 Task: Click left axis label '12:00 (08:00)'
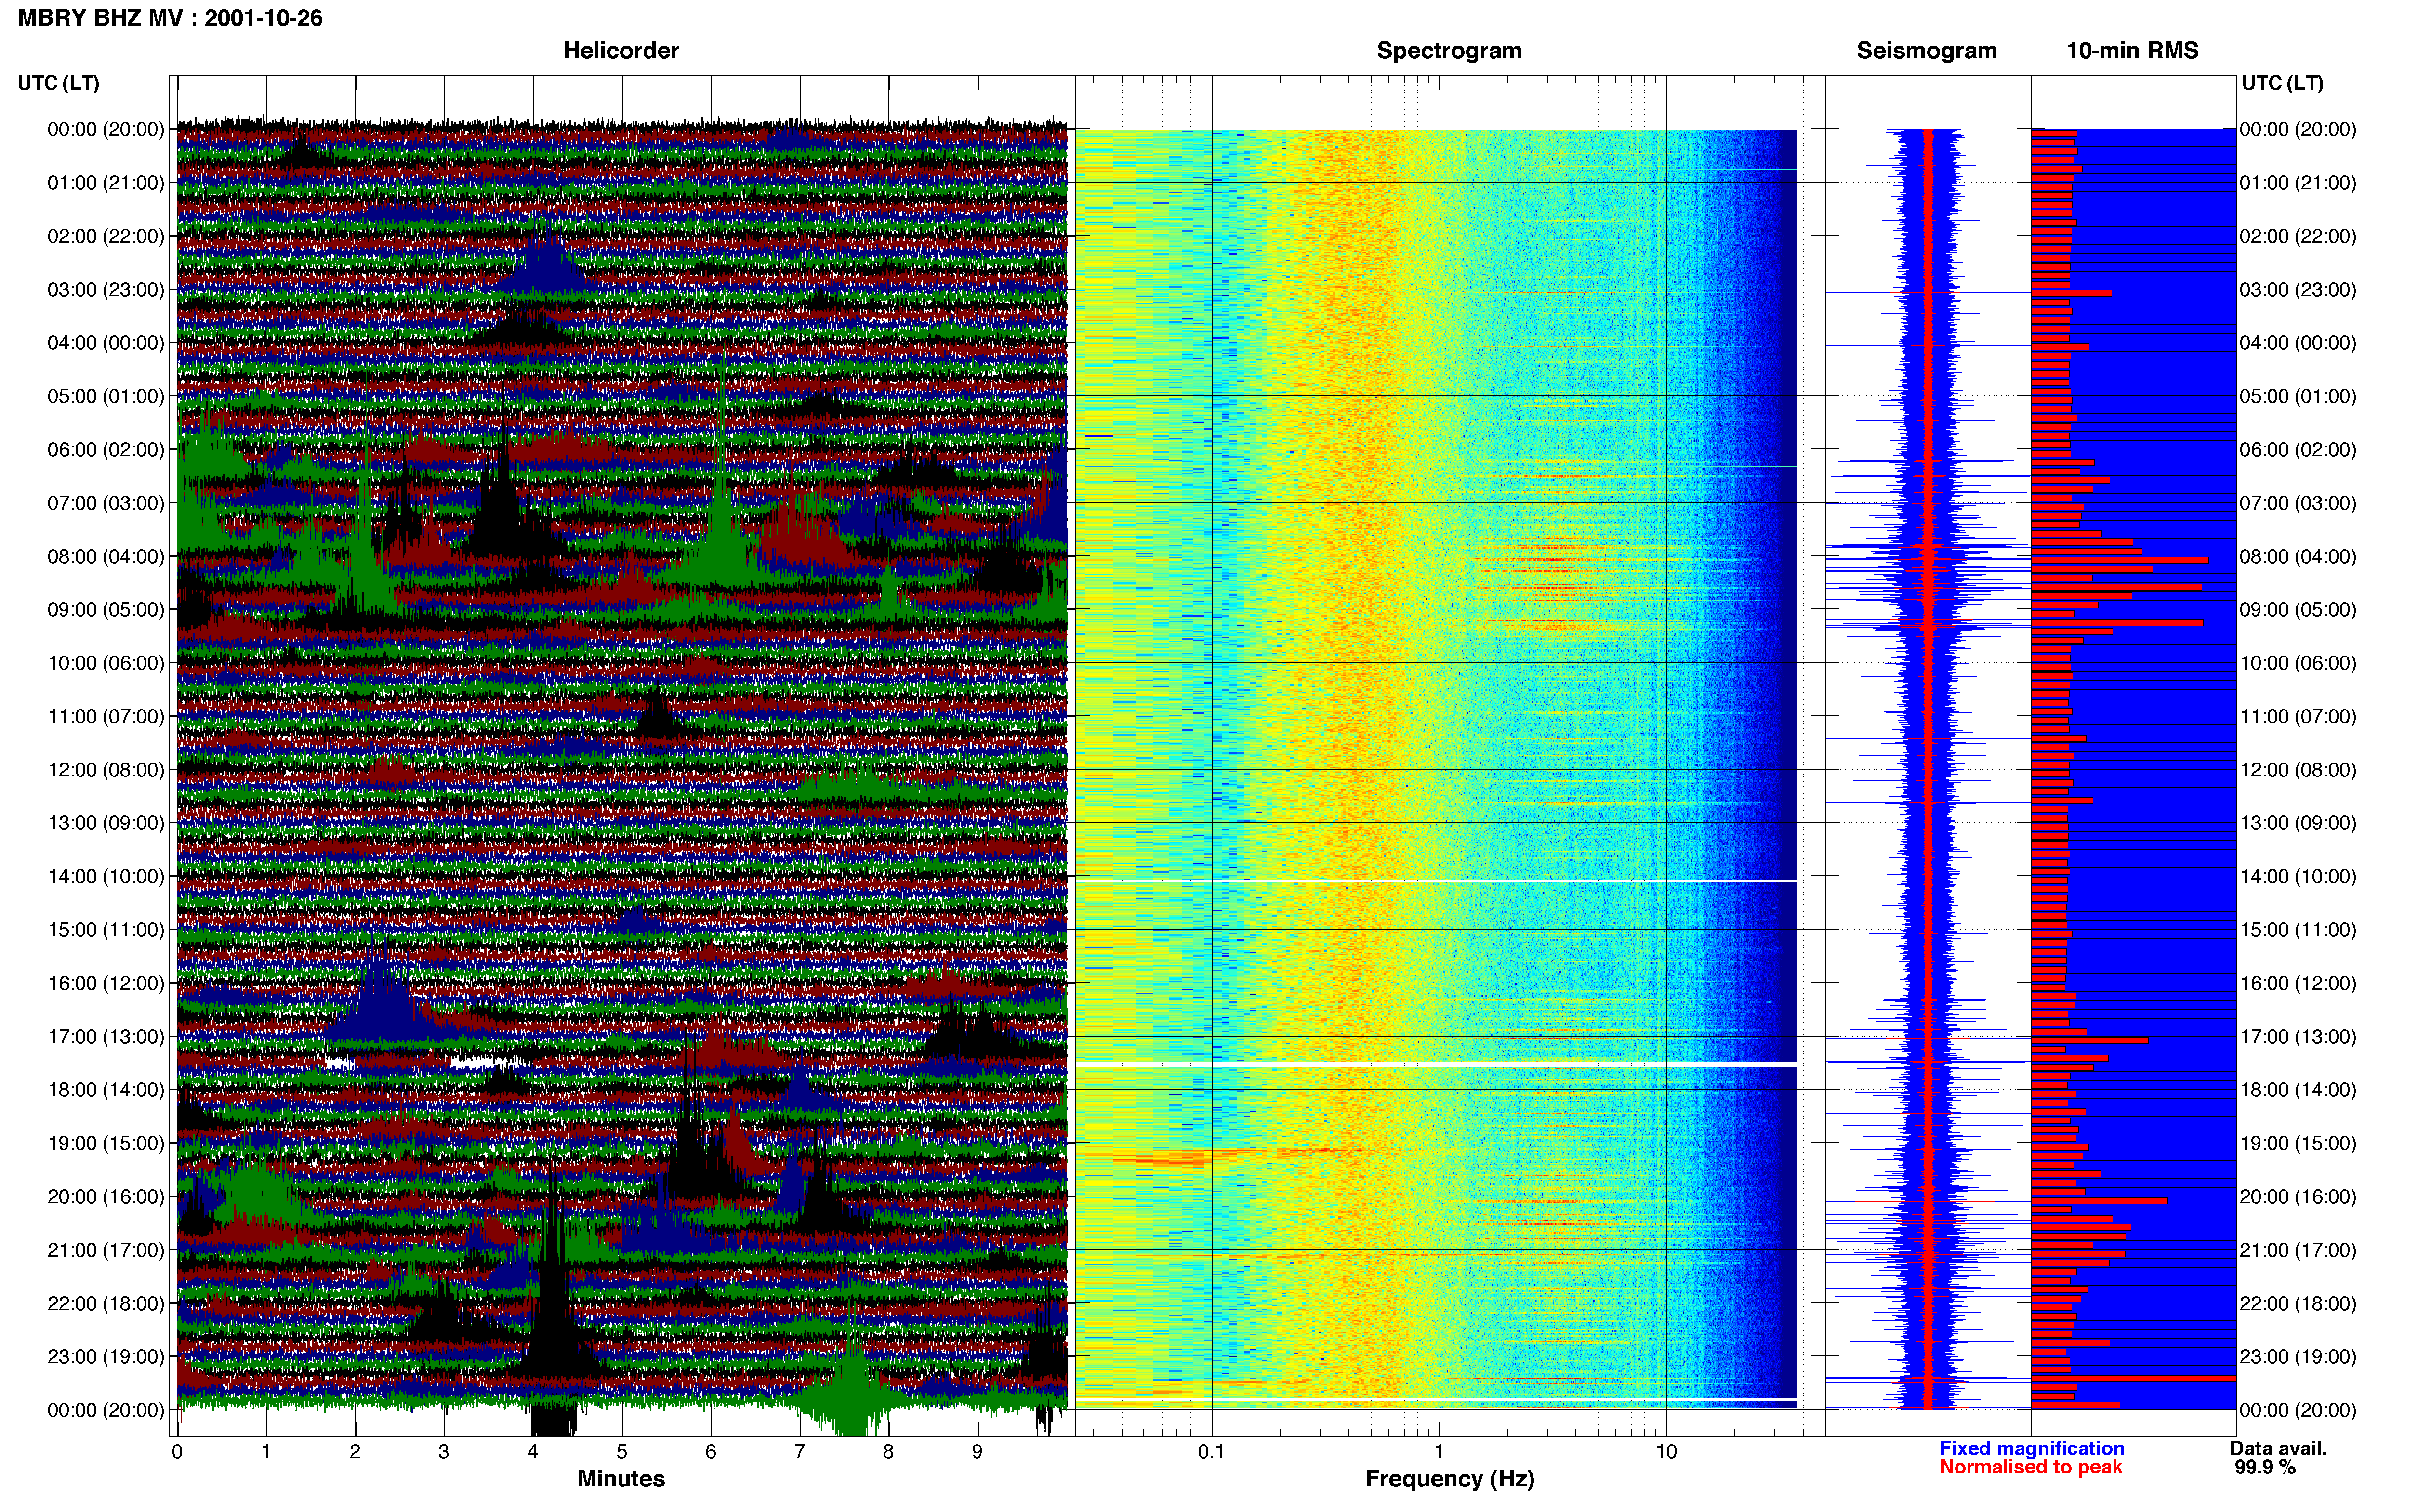point(106,770)
